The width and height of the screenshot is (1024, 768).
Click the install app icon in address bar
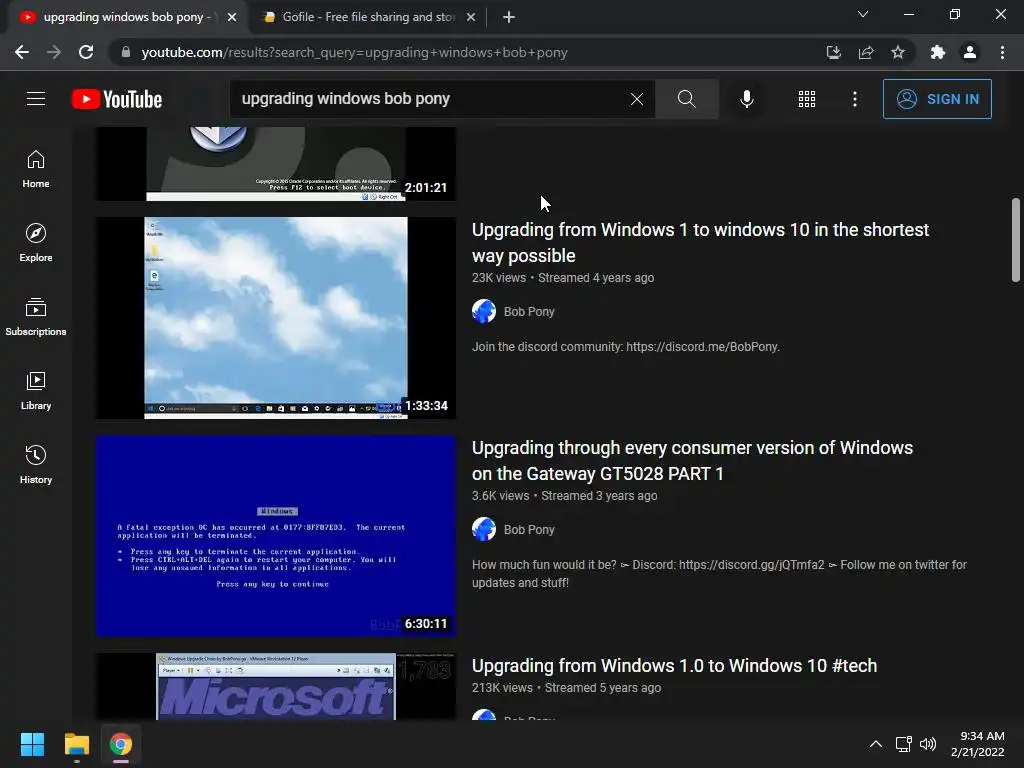click(834, 52)
